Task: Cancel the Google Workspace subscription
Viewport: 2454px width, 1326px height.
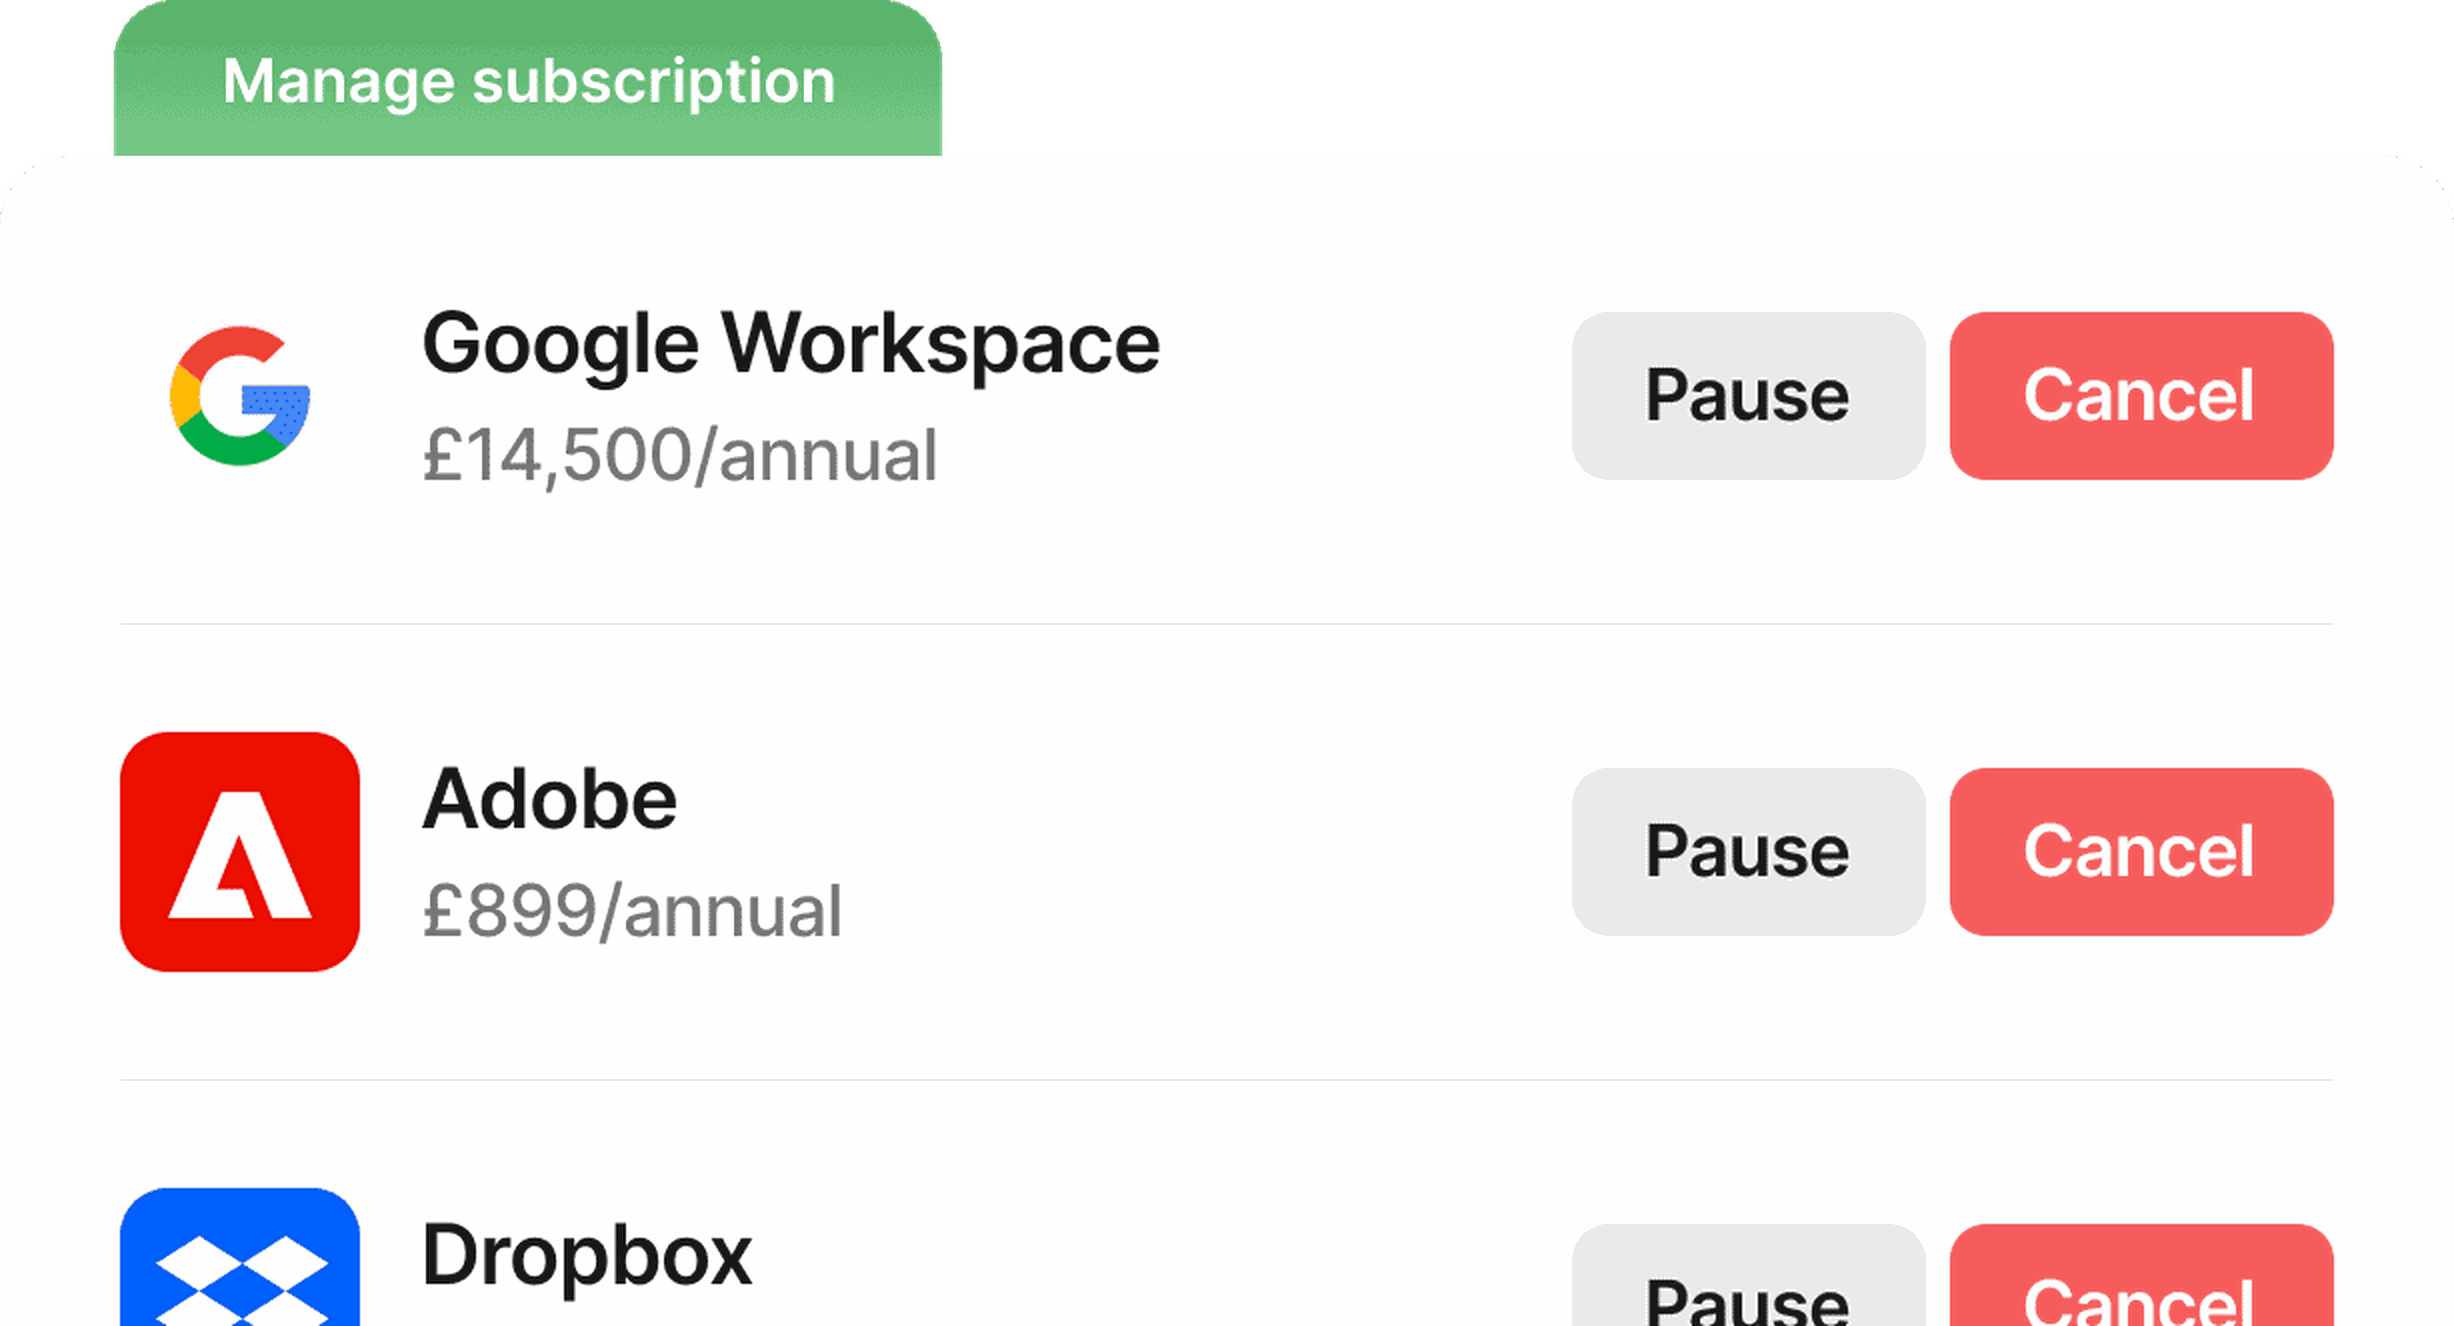Action: point(2141,396)
